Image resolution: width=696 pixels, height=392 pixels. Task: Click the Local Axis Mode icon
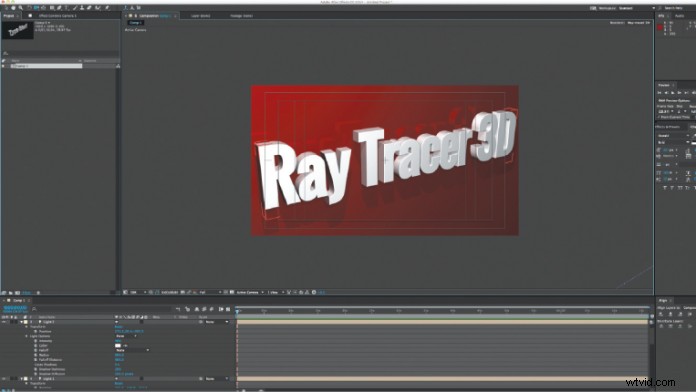126,8
